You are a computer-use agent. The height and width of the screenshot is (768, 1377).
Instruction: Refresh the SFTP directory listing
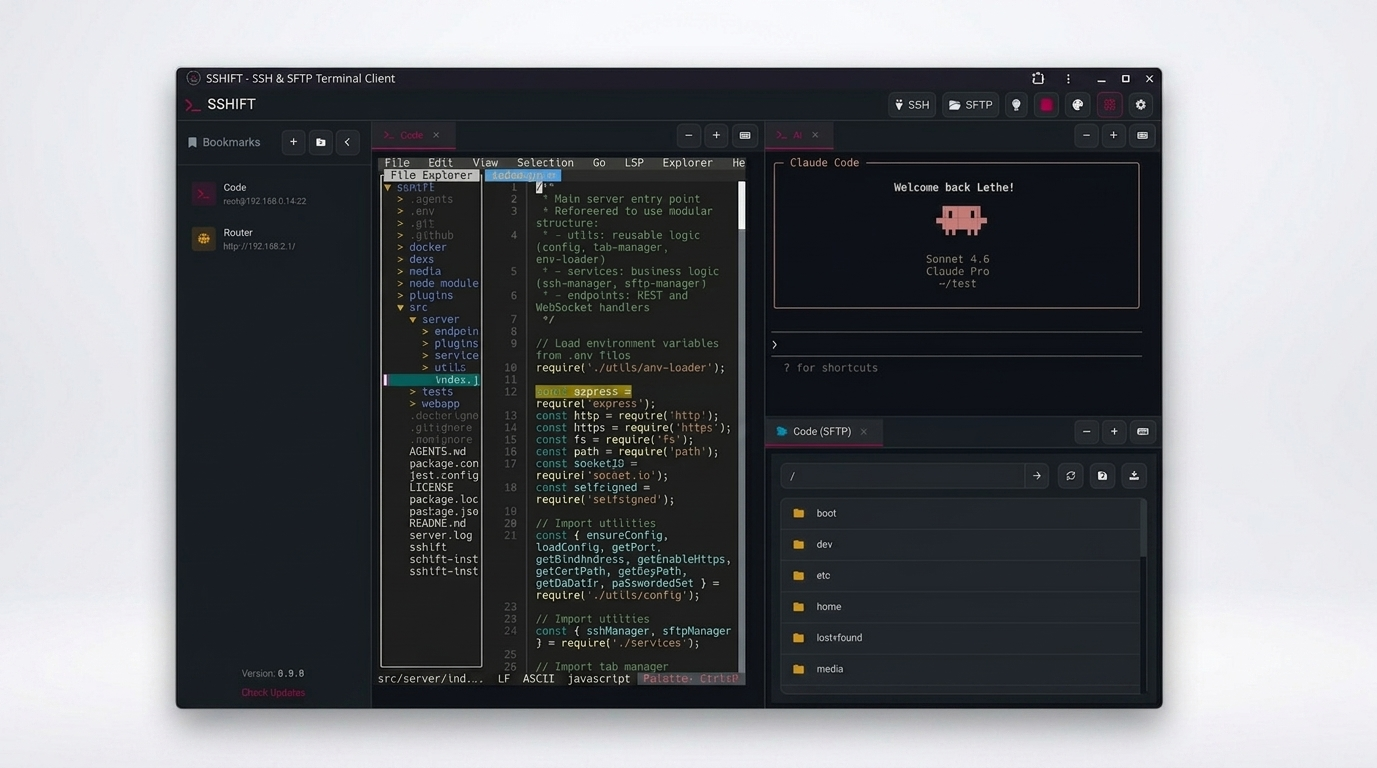[x=1069, y=475]
